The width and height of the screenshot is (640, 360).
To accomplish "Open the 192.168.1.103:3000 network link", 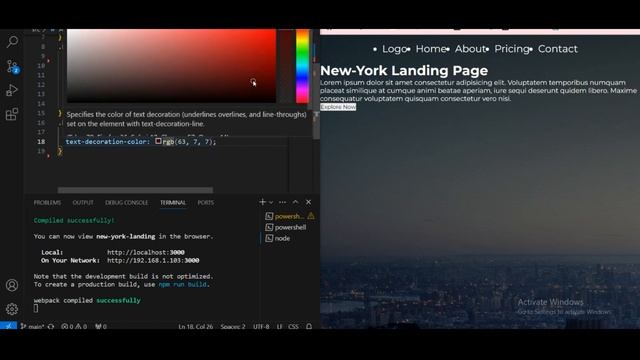I will [153, 260].
